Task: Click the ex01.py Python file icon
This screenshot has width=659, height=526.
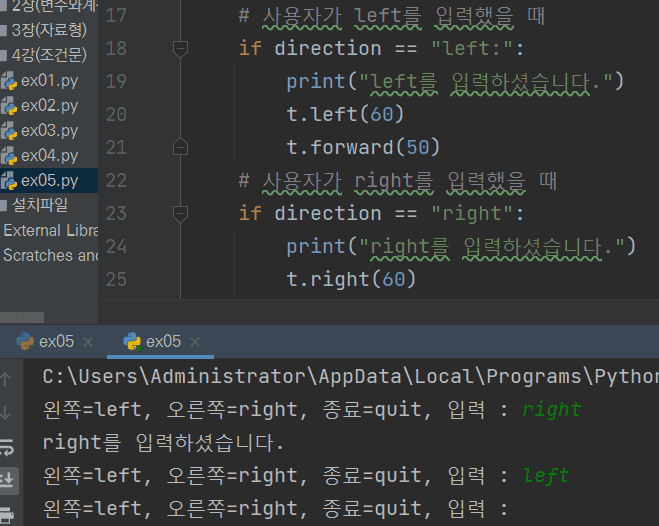Action: (x=9, y=81)
